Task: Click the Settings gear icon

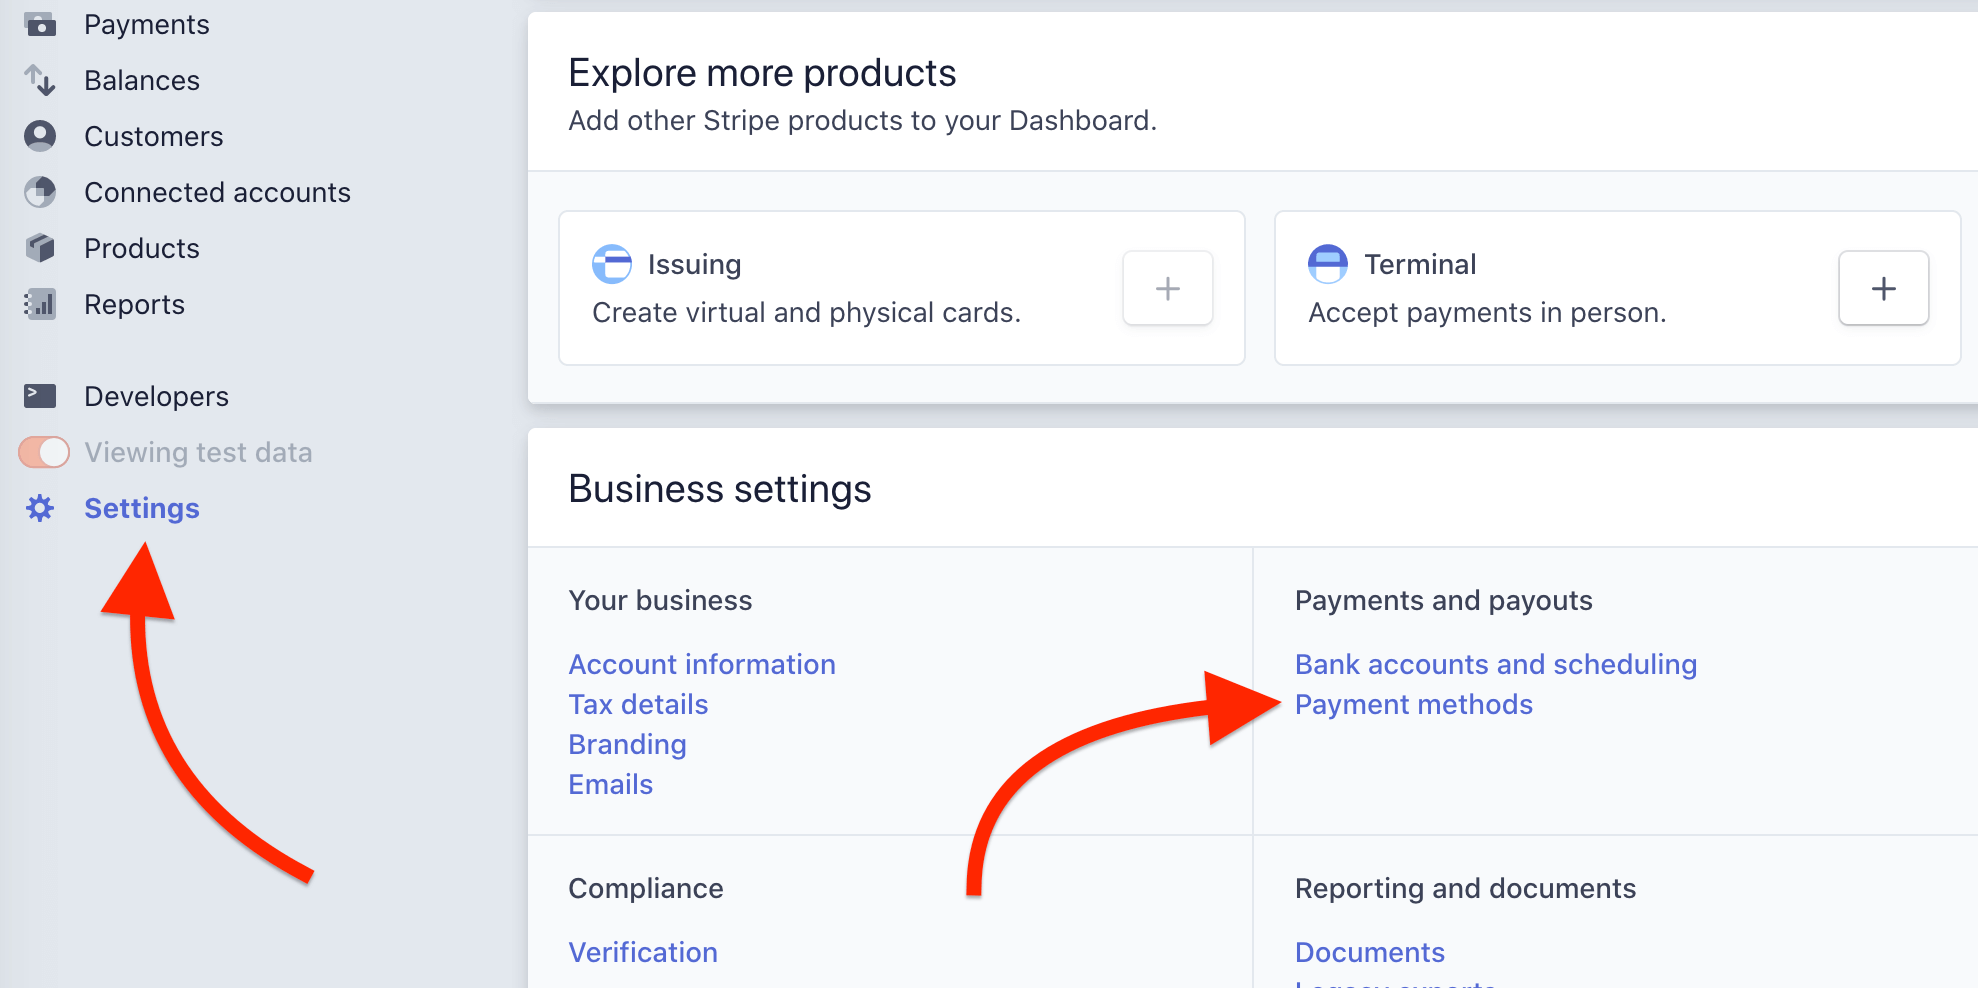Action: [x=40, y=508]
